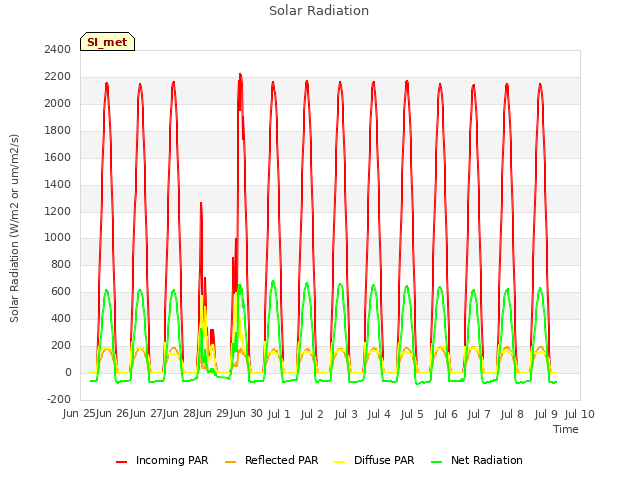
Task: Click the Jul 1 x-axis tick label
Action: [x=279, y=414]
